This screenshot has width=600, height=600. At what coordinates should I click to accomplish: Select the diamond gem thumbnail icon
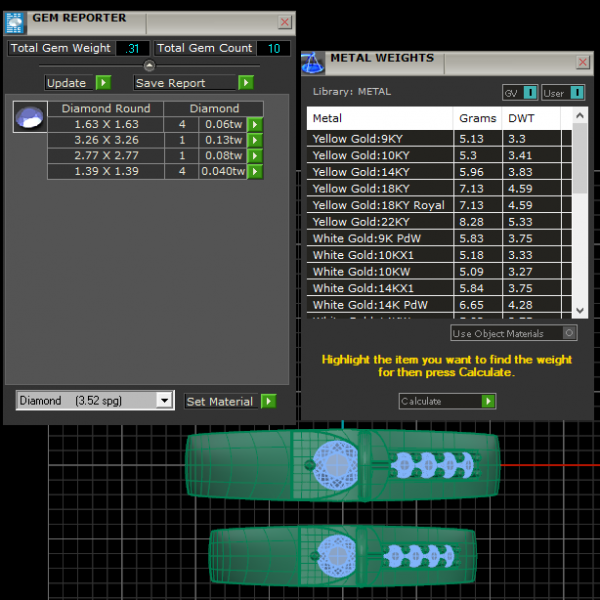click(29, 117)
